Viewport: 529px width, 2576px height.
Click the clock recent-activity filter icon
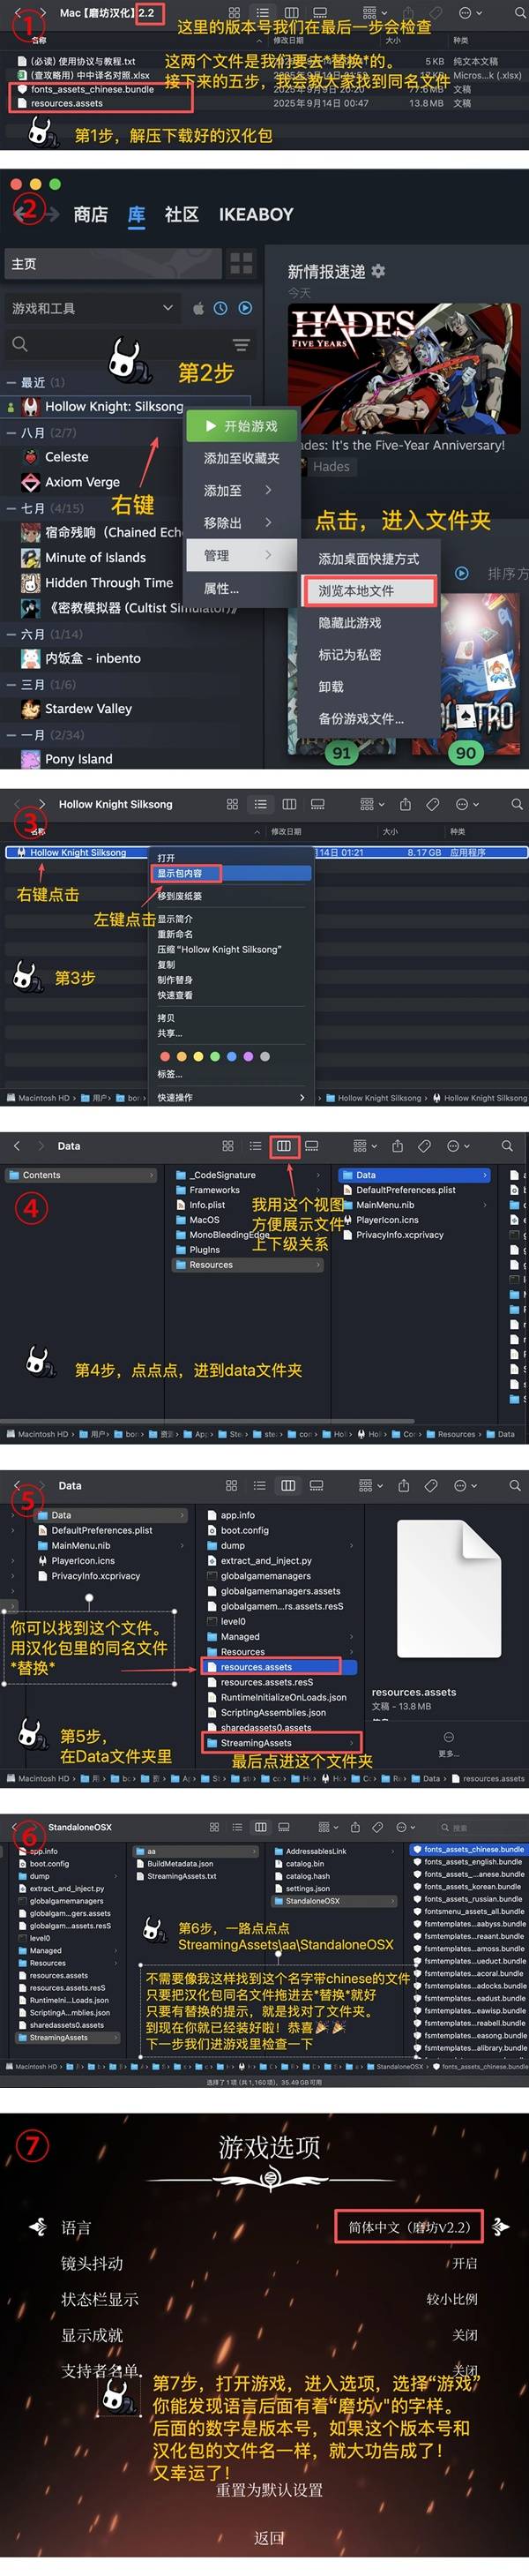click(220, 308)
